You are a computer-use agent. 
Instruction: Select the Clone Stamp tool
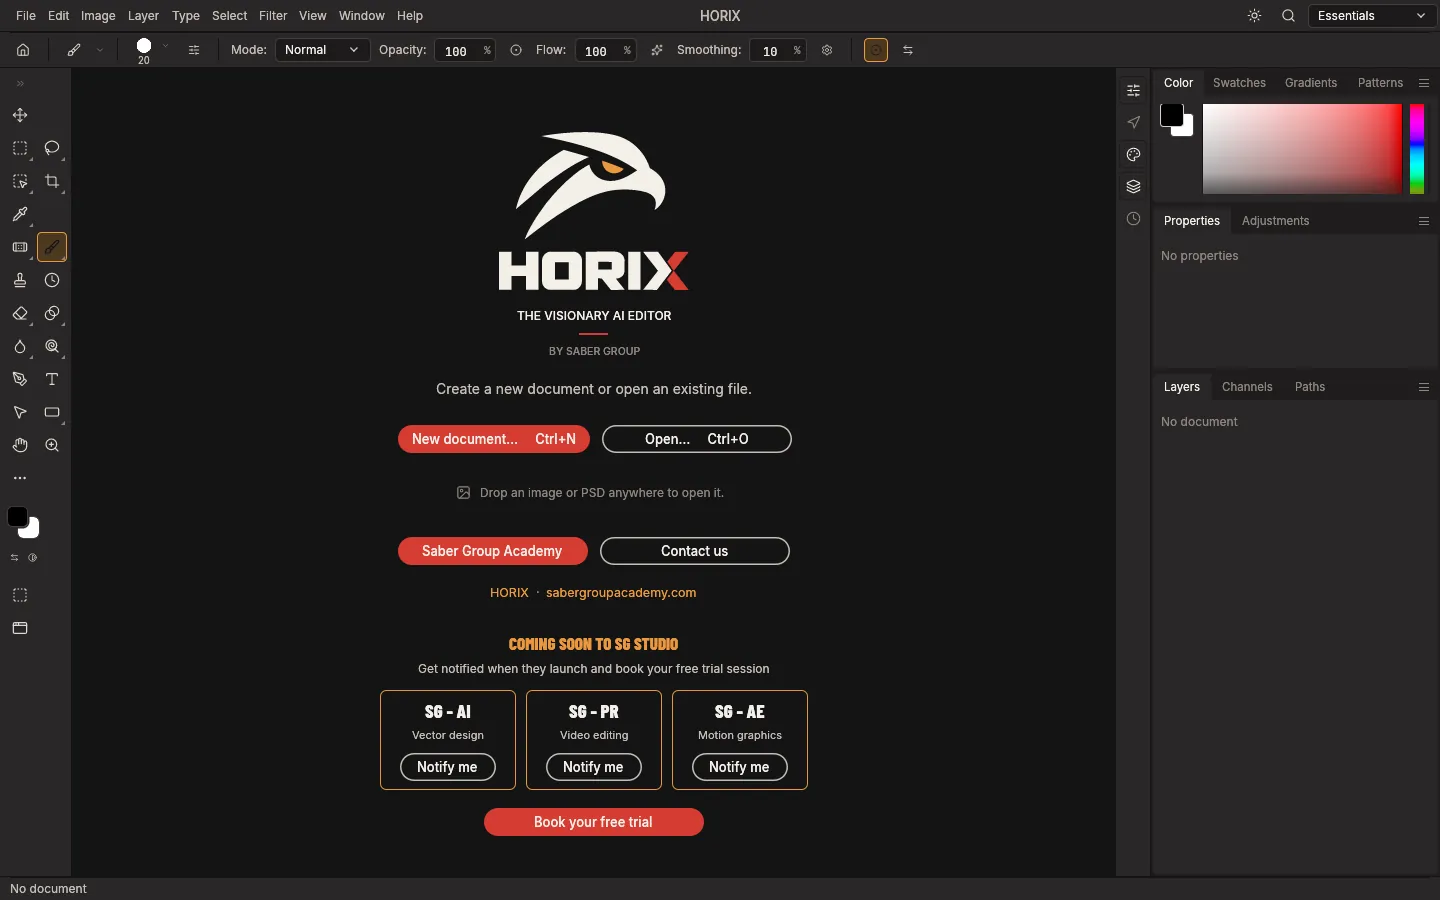tap(20, 280)
